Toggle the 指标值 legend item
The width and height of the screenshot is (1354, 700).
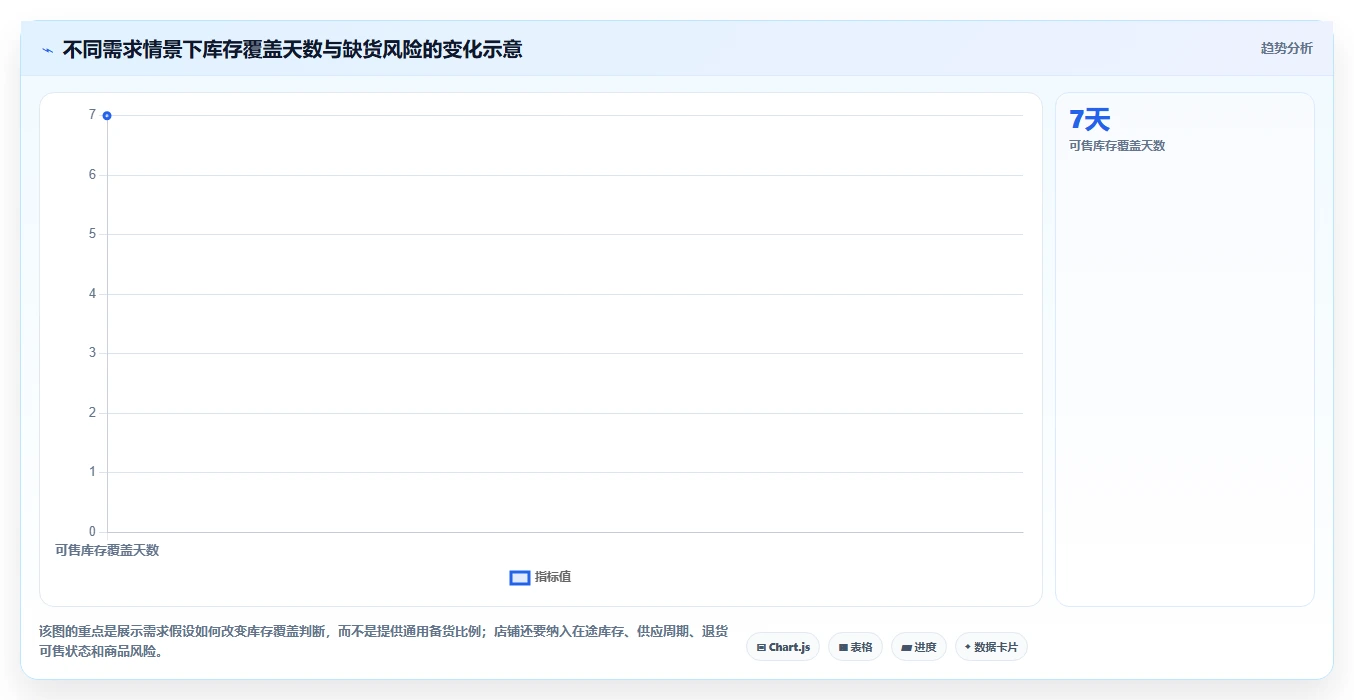(x=540, y=577)
